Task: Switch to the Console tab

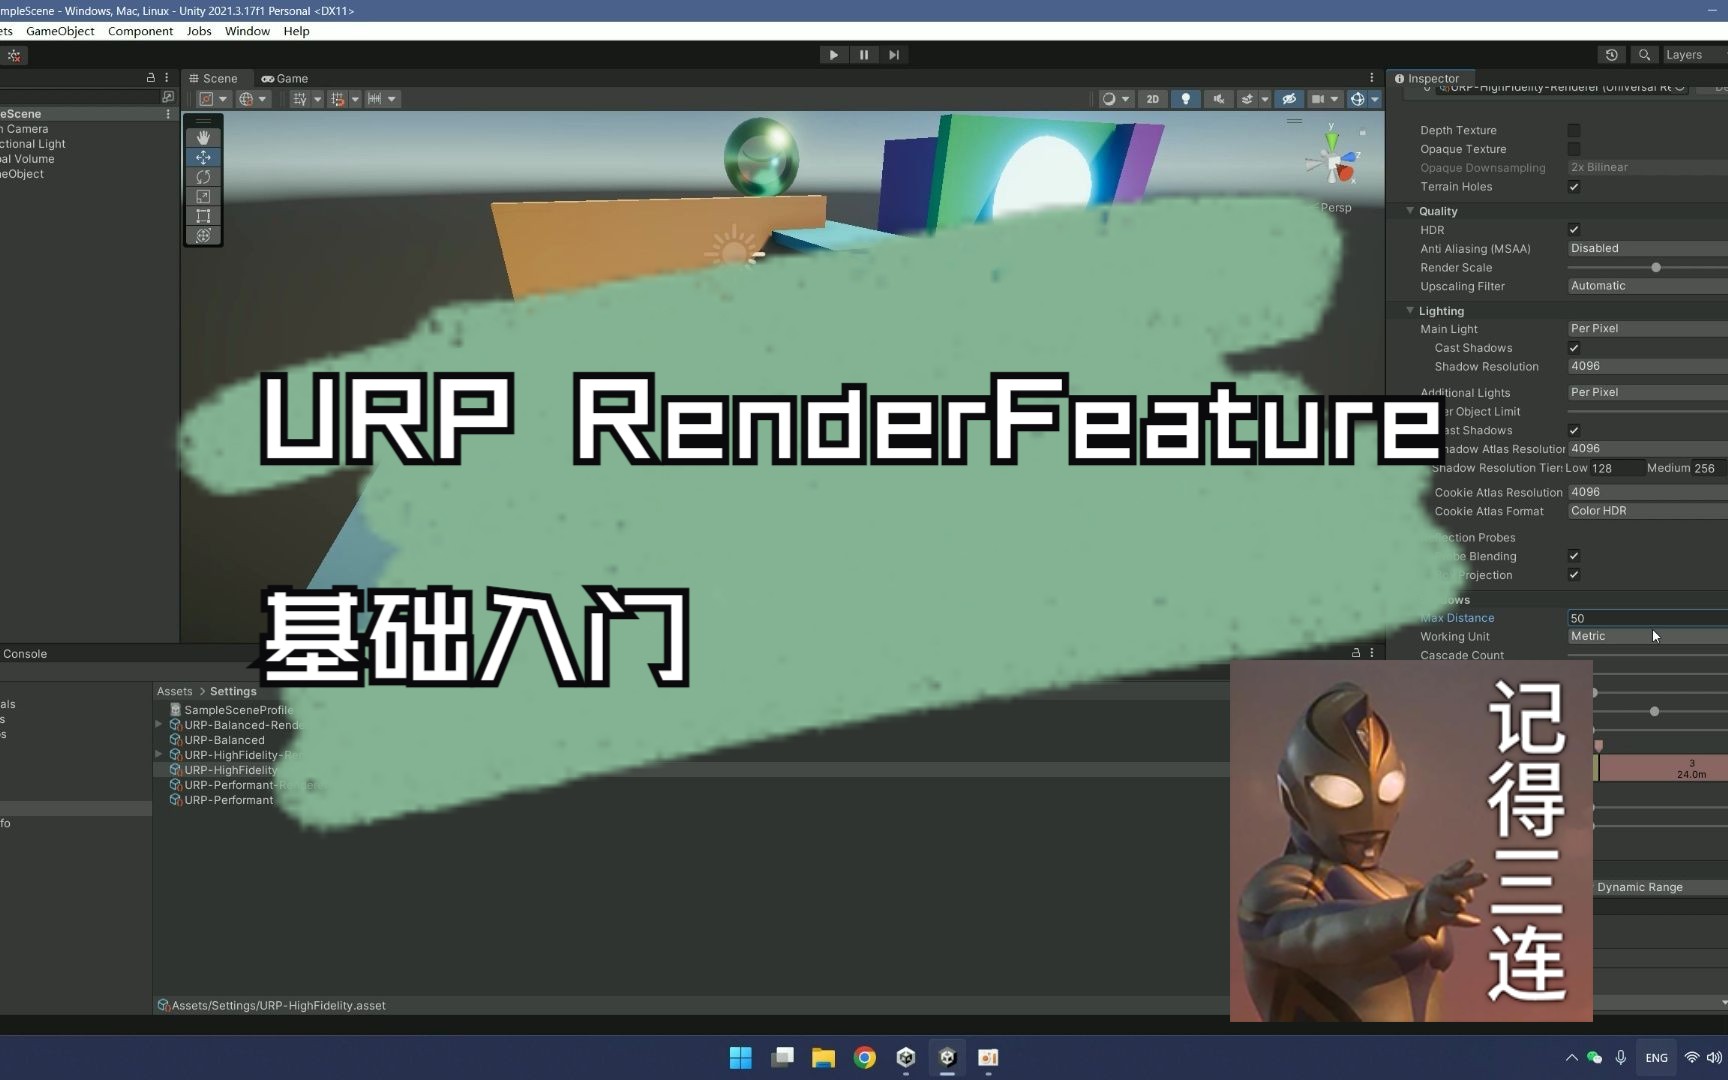Action: (25, 654)
